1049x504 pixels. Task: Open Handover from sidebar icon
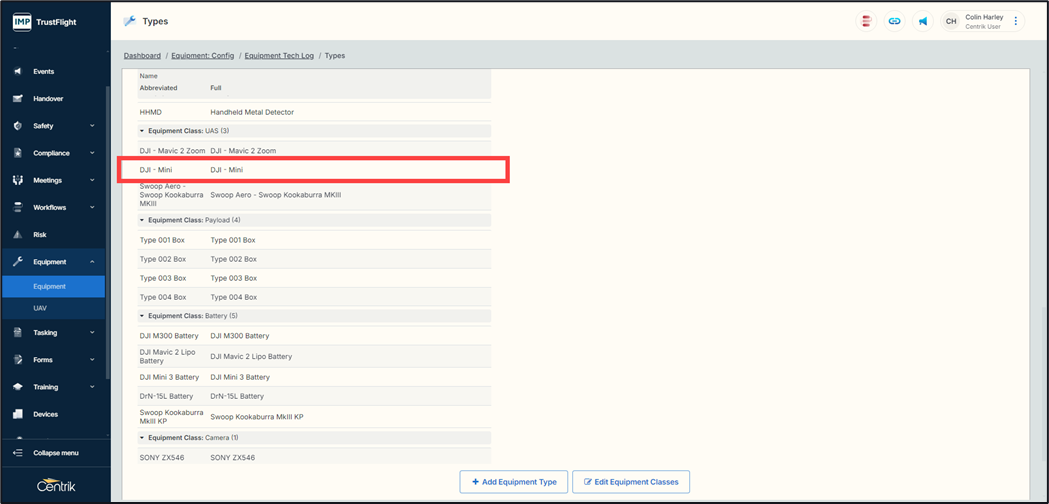pos(18,99)
